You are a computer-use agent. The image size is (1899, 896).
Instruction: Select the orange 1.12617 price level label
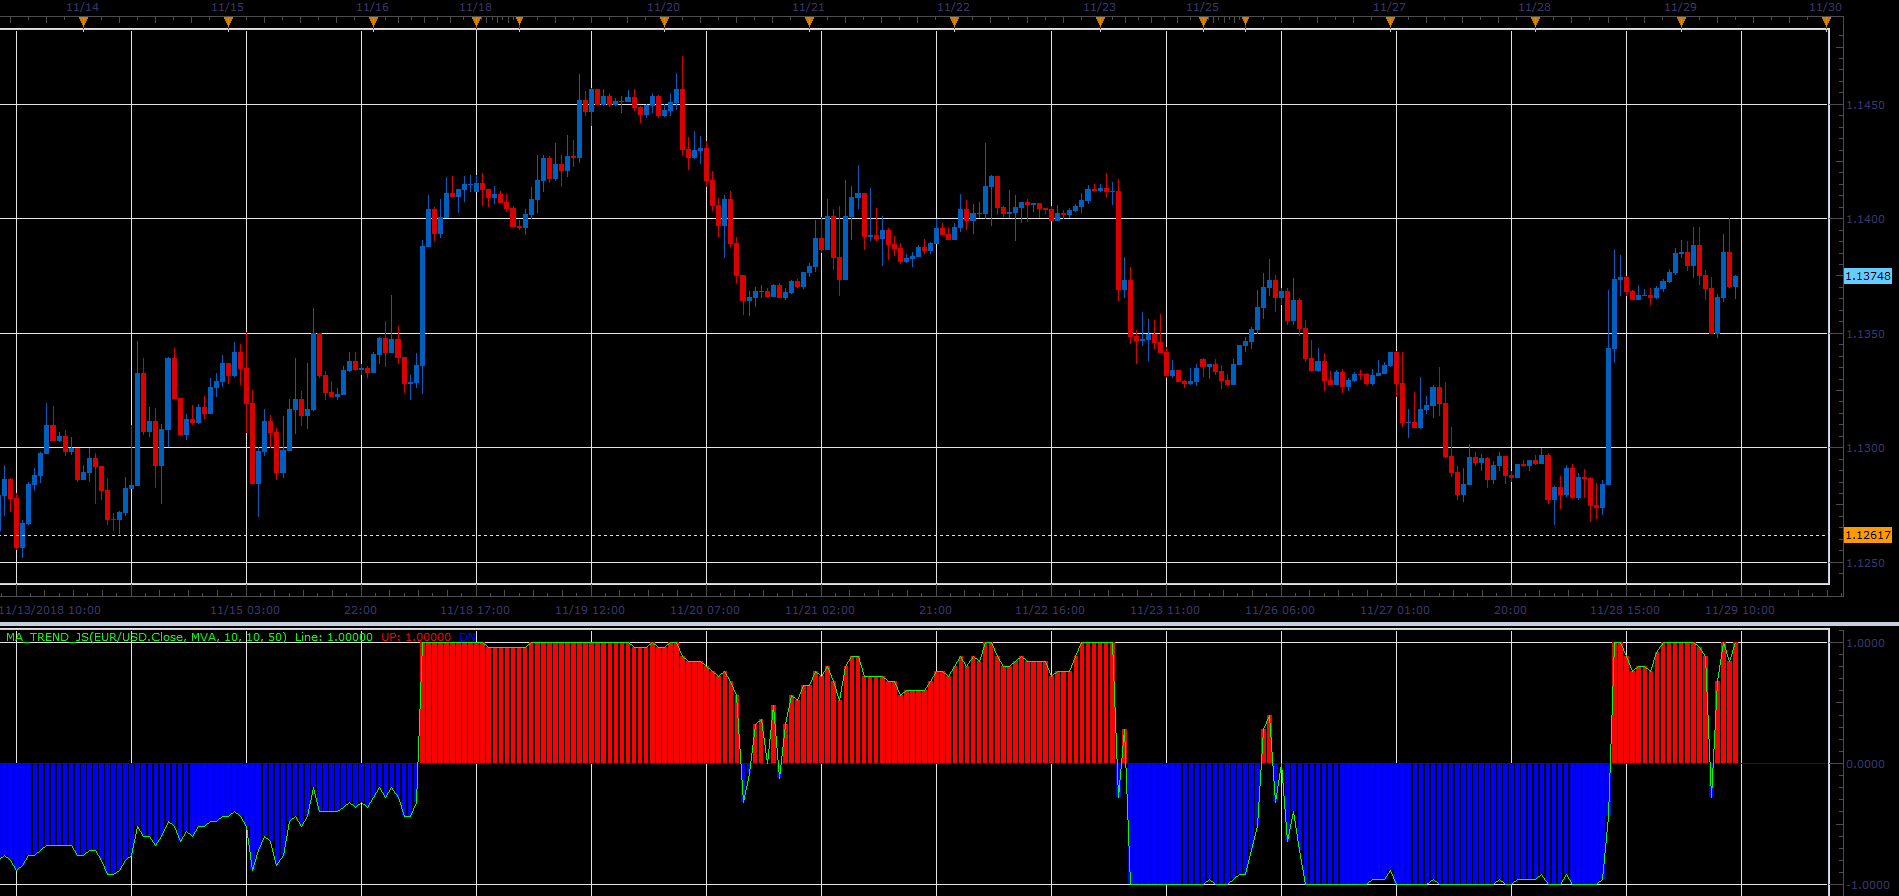1867,535
